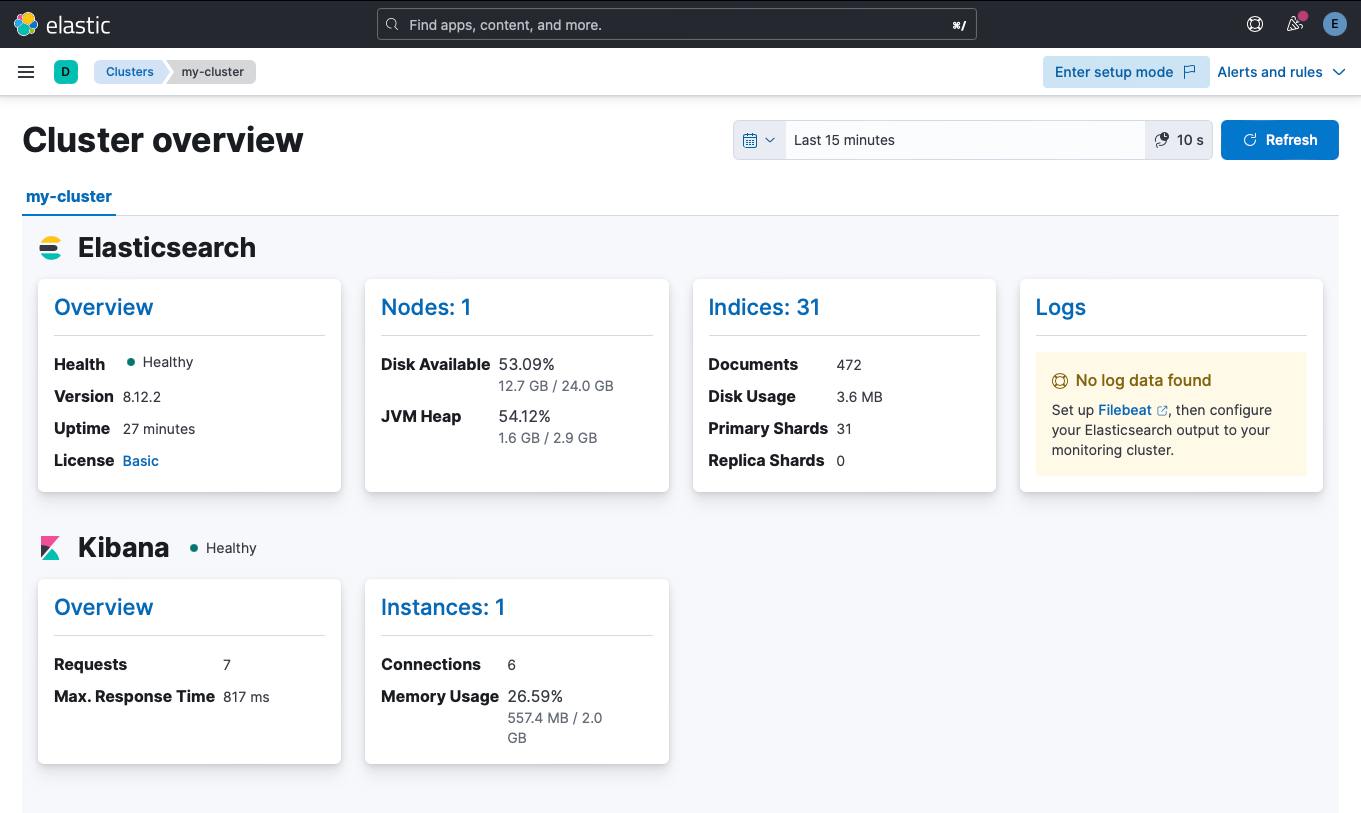Click the Find apps search field
Viewport: 1361px width, 813px height.
[x=677, y=24]
